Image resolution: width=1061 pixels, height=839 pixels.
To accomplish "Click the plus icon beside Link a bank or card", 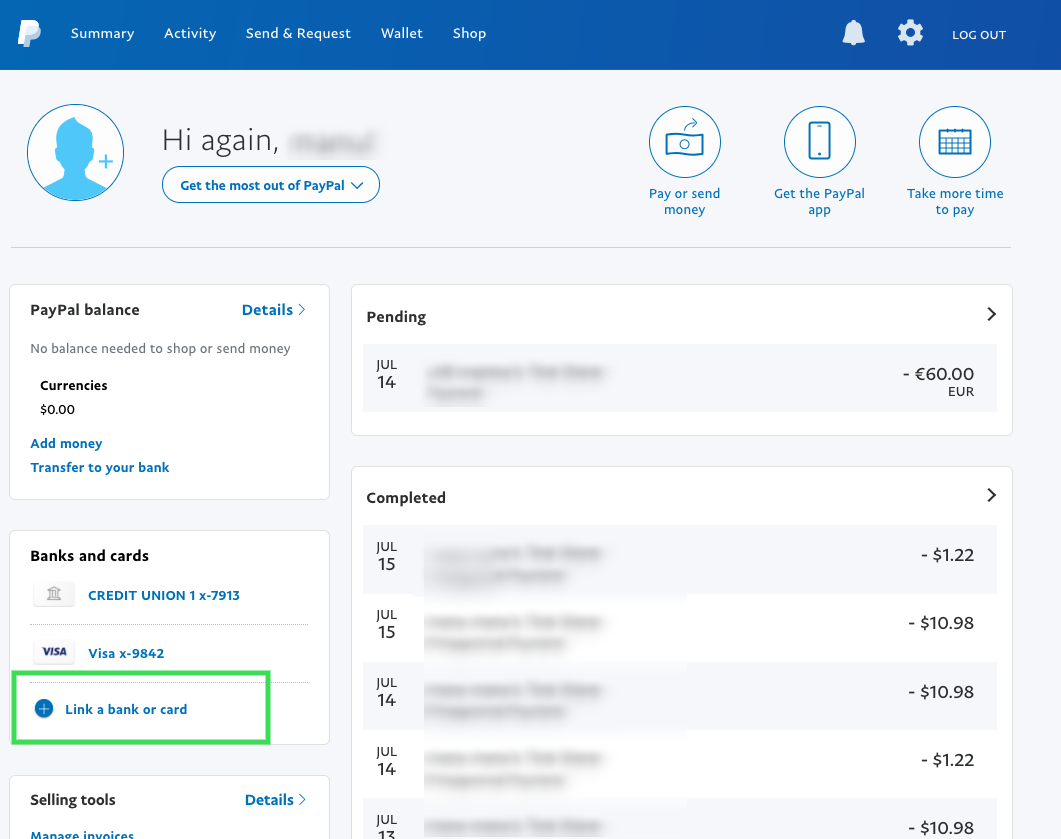I will [x=44, y=708].
